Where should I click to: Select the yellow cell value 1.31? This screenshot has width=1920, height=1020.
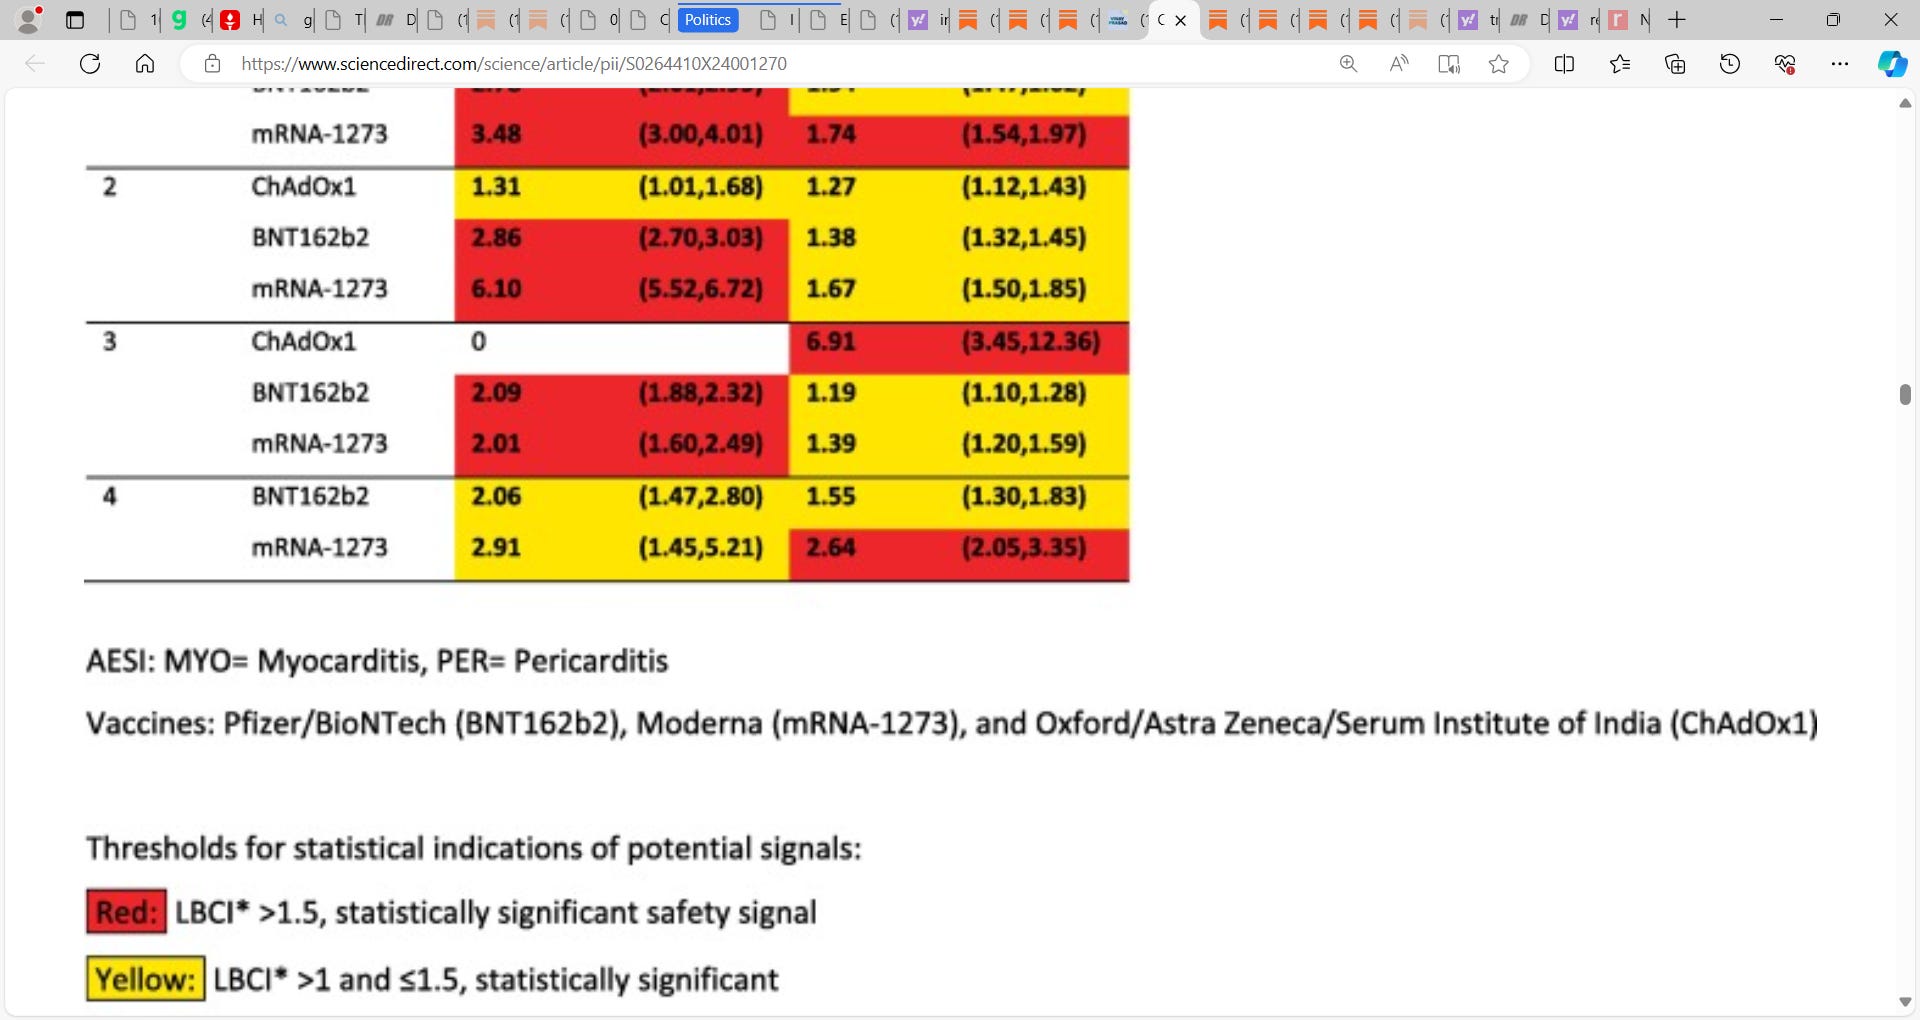coord(496,187)
